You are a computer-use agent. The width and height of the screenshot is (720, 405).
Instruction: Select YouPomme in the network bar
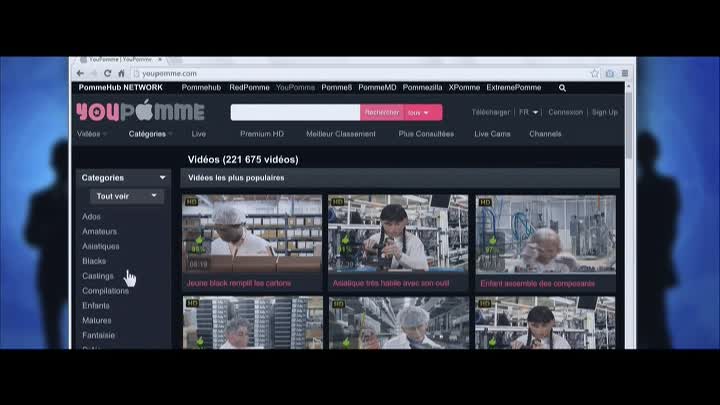[295, 87]
